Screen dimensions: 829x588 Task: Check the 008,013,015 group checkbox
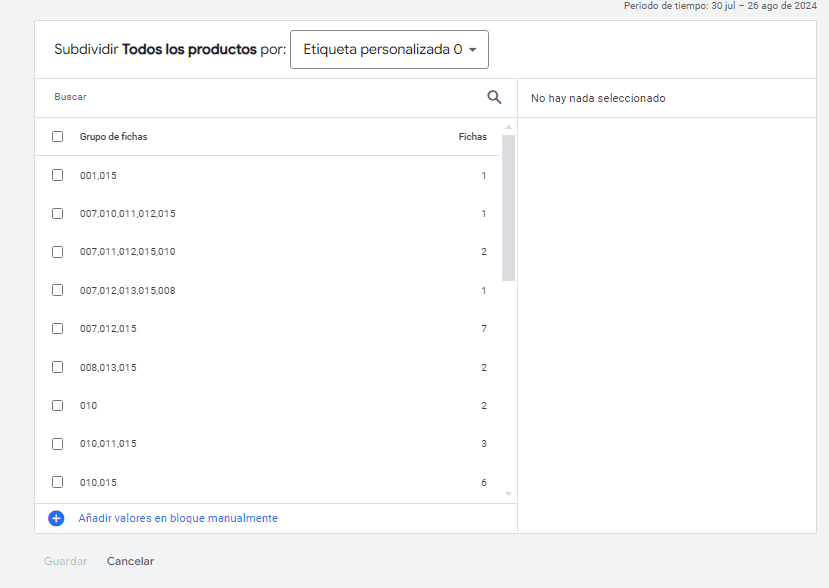[x=58, y=367]
